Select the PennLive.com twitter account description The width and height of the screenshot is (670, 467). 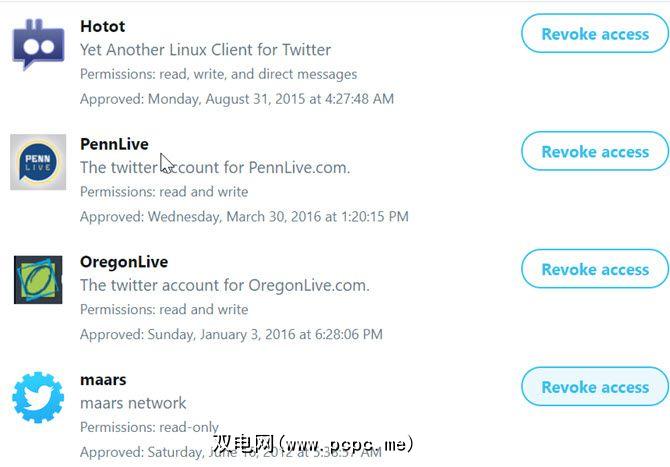point(215,168)
